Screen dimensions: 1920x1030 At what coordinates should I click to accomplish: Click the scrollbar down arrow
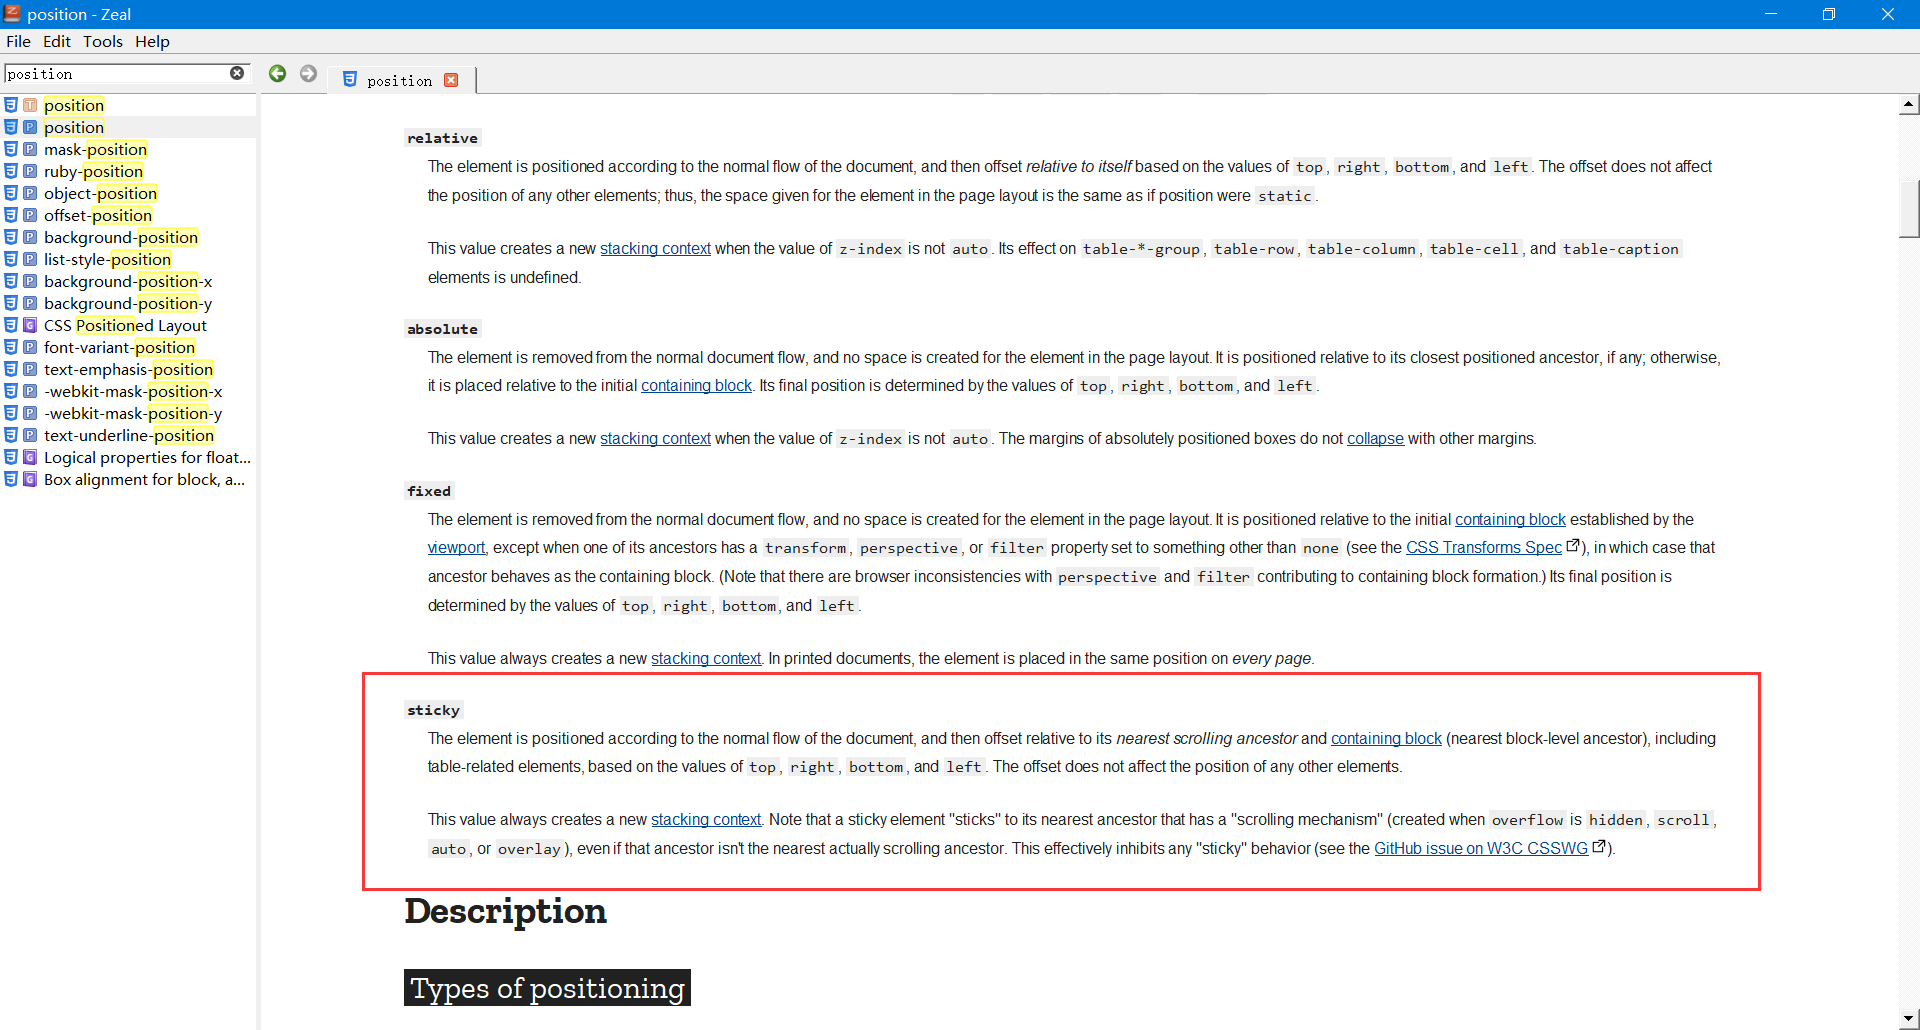[1909, 1018]
